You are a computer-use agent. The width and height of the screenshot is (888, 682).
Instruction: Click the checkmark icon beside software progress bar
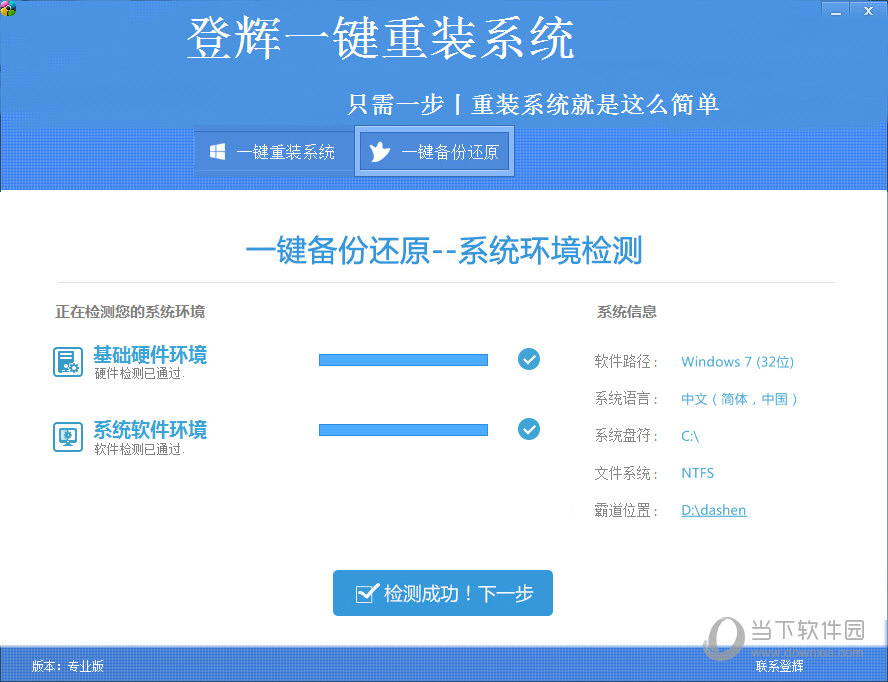coord(529,429)
